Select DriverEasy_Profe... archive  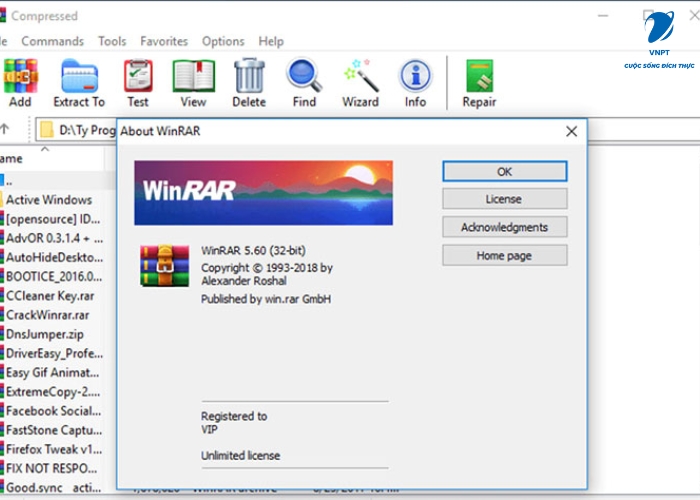point(52,354)
